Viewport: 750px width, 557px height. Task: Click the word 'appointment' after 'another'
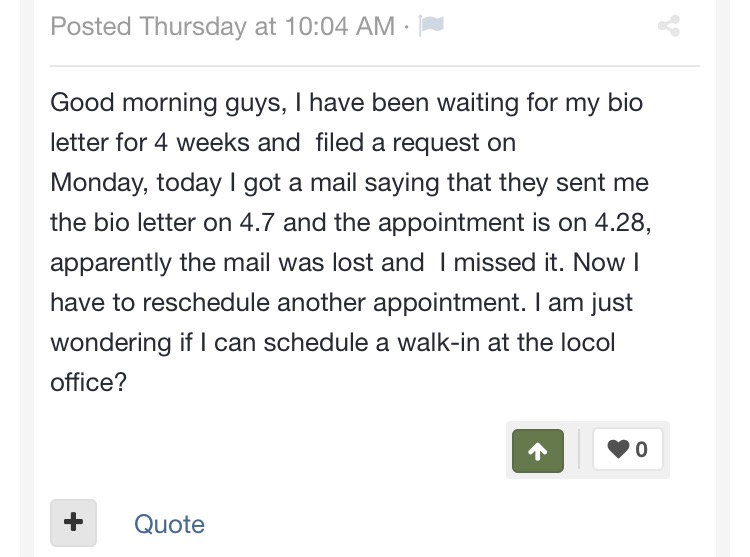pos(447,303)
